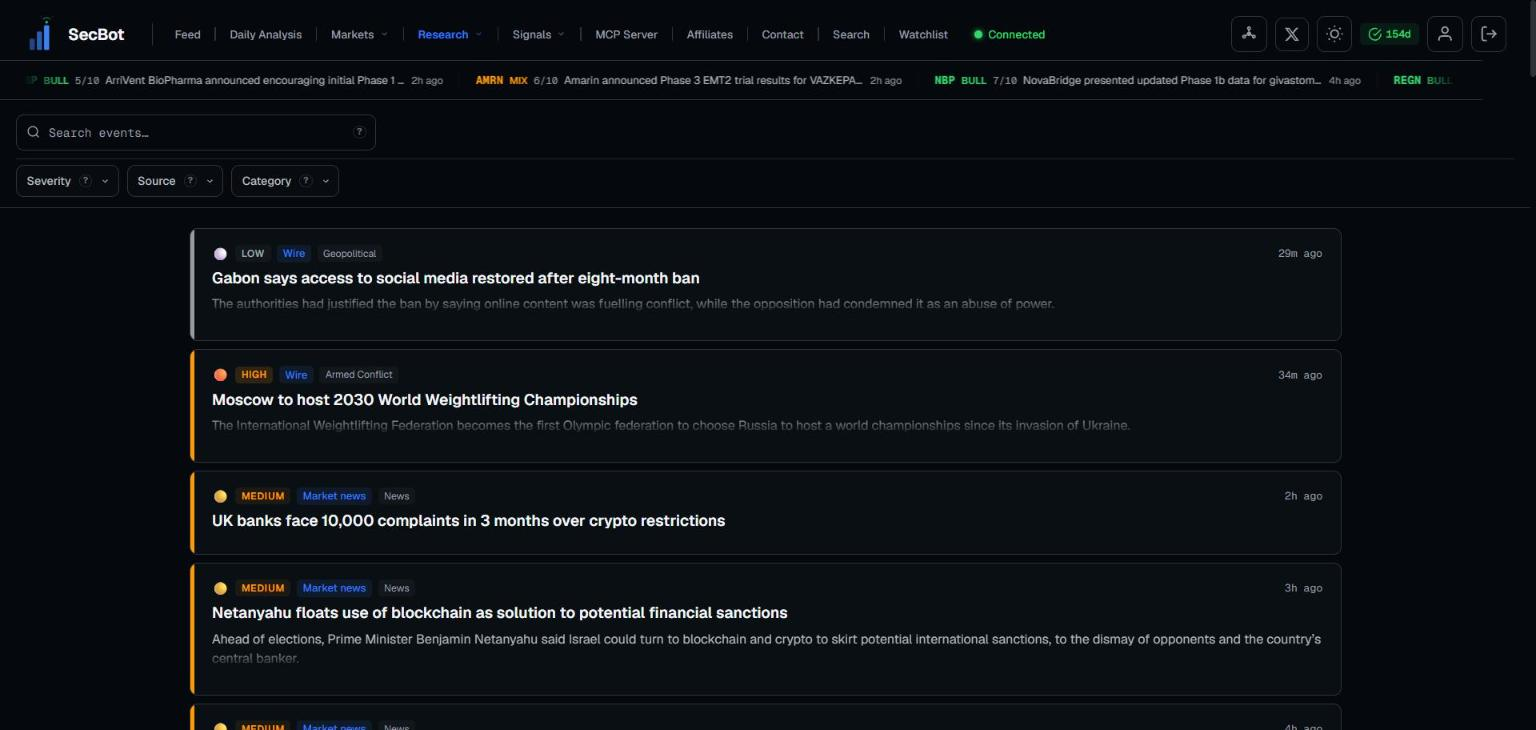Image resolution: width=1536 pixels, height=730 pixels.
Task: Click the logout arrow icon
Action: [x=1488, y=34]
